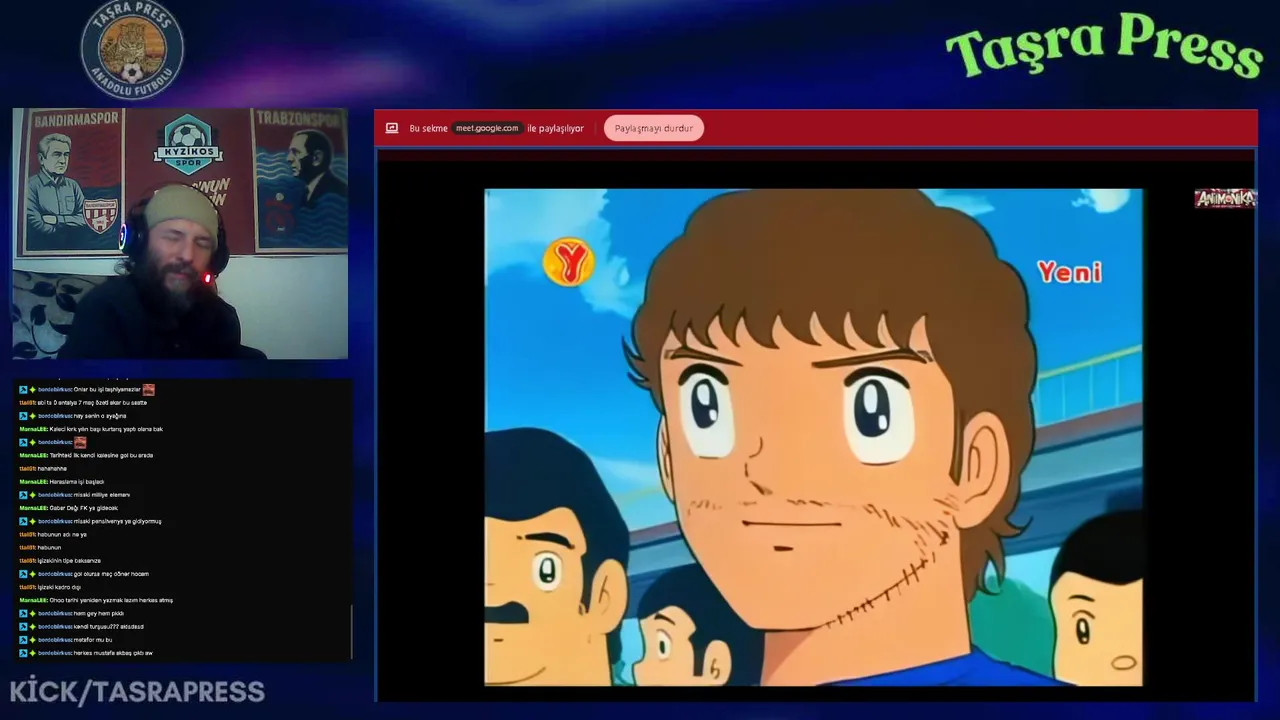Click the Taşra Press Anadolu Futbolu round logo
The height and width of the screenshot is (720, 1280).
click(132, 49)
